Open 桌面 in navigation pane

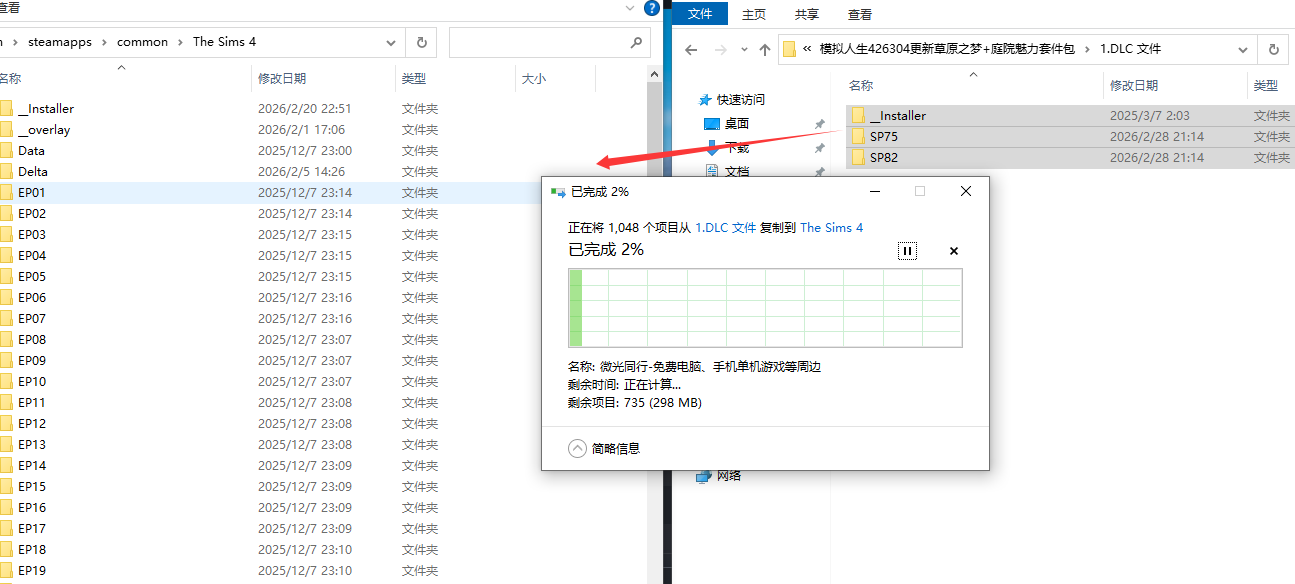(736, 123)
